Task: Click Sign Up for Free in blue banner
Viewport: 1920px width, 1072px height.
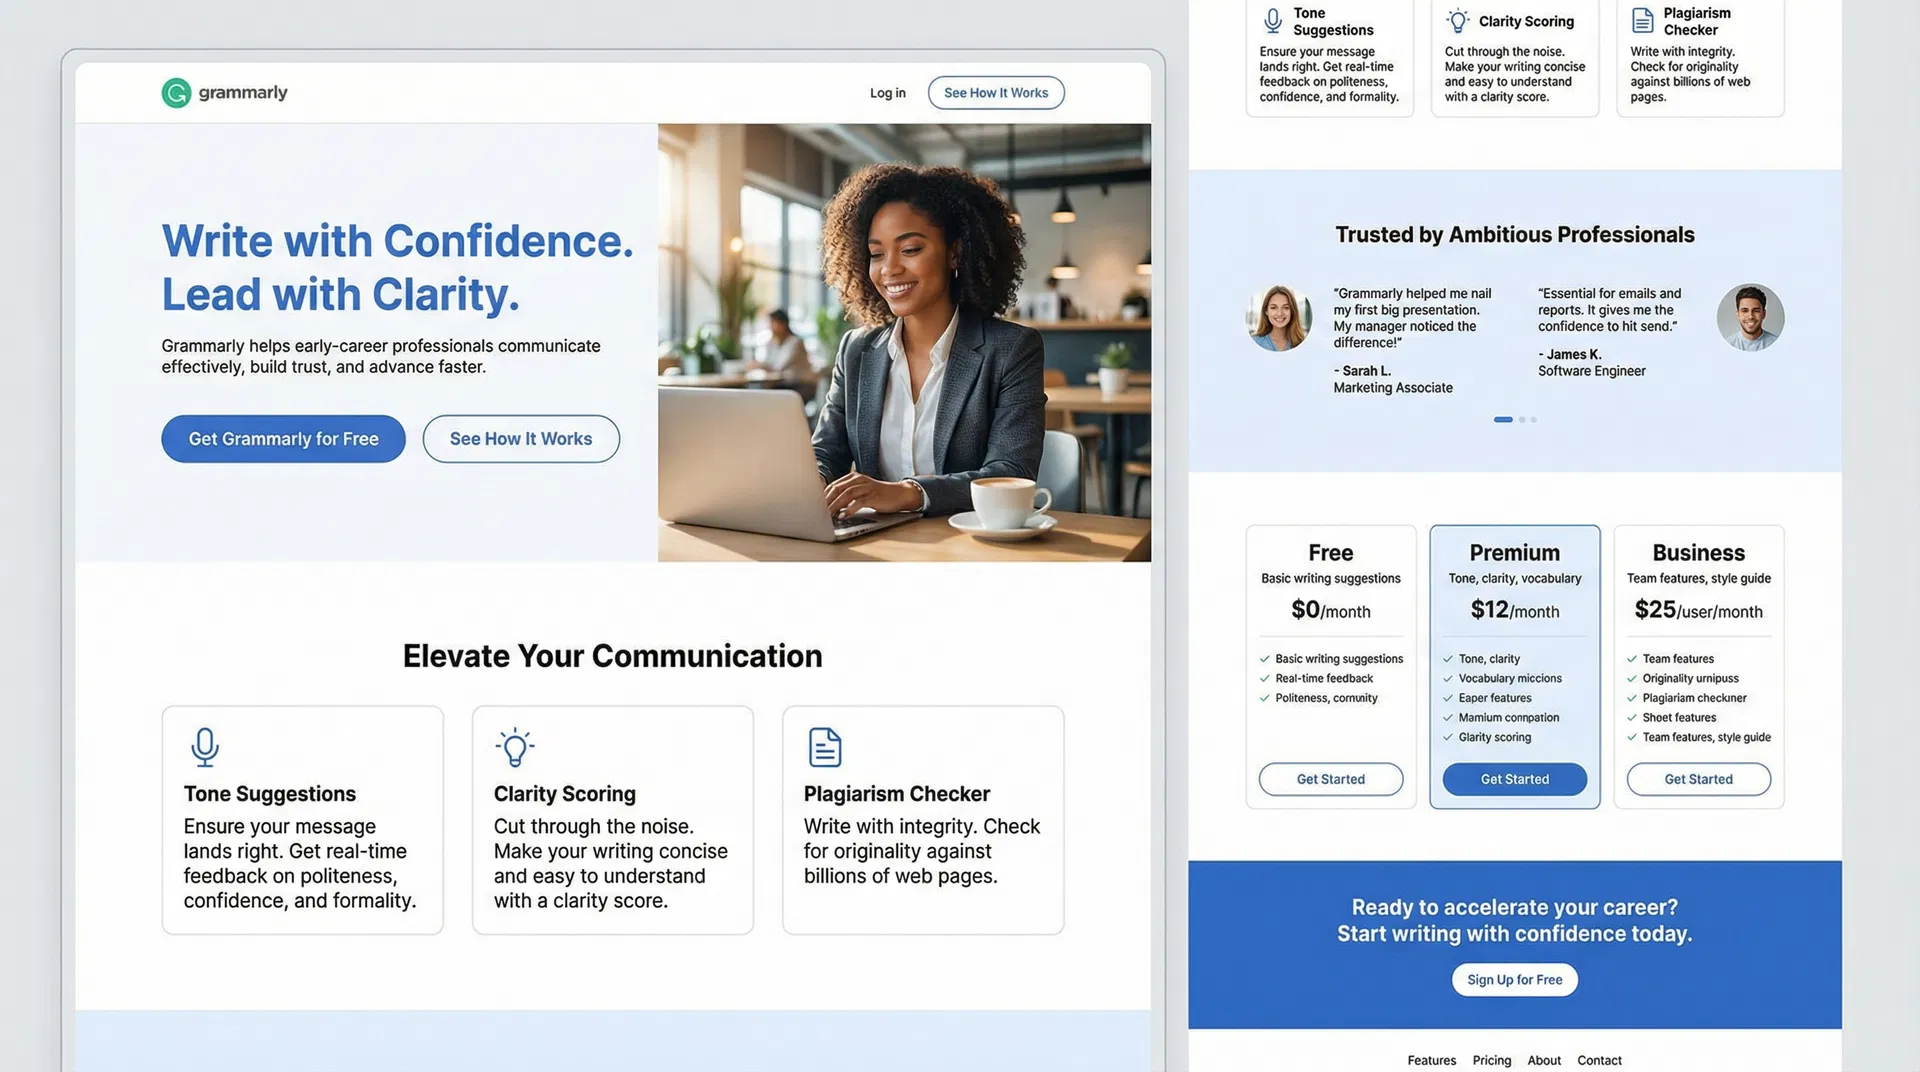Action: (x=1514, y=979)
